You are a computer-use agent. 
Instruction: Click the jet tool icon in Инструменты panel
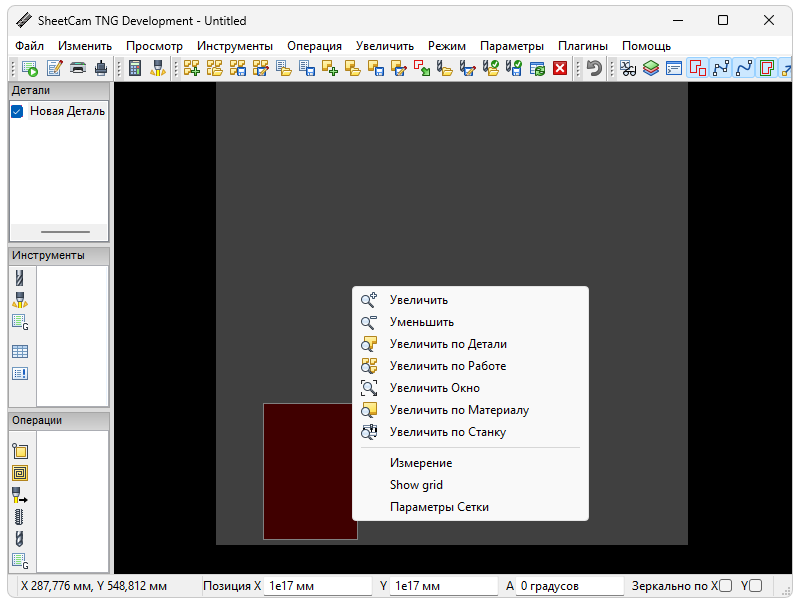click(20, 299)
